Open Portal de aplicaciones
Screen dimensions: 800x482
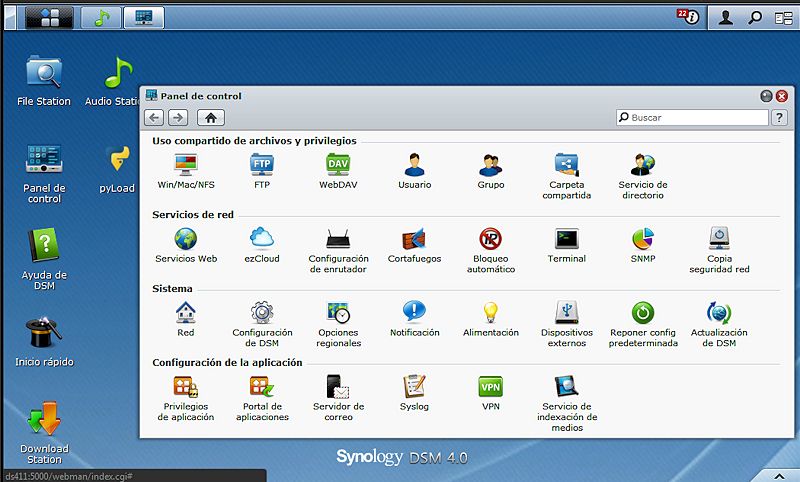point(262,398)
